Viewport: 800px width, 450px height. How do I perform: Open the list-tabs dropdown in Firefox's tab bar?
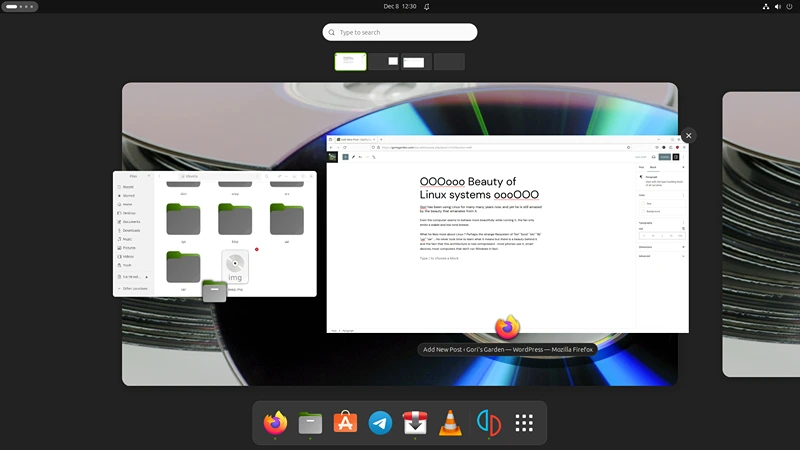(659, 139)
